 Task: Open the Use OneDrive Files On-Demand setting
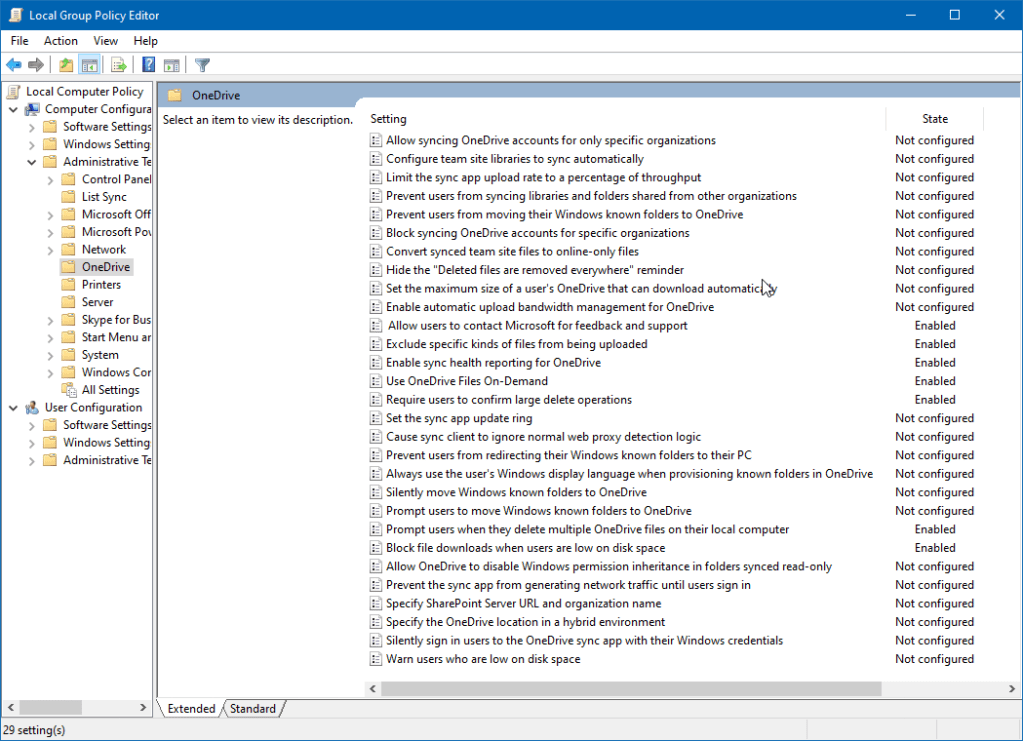[x=465, y=380]
